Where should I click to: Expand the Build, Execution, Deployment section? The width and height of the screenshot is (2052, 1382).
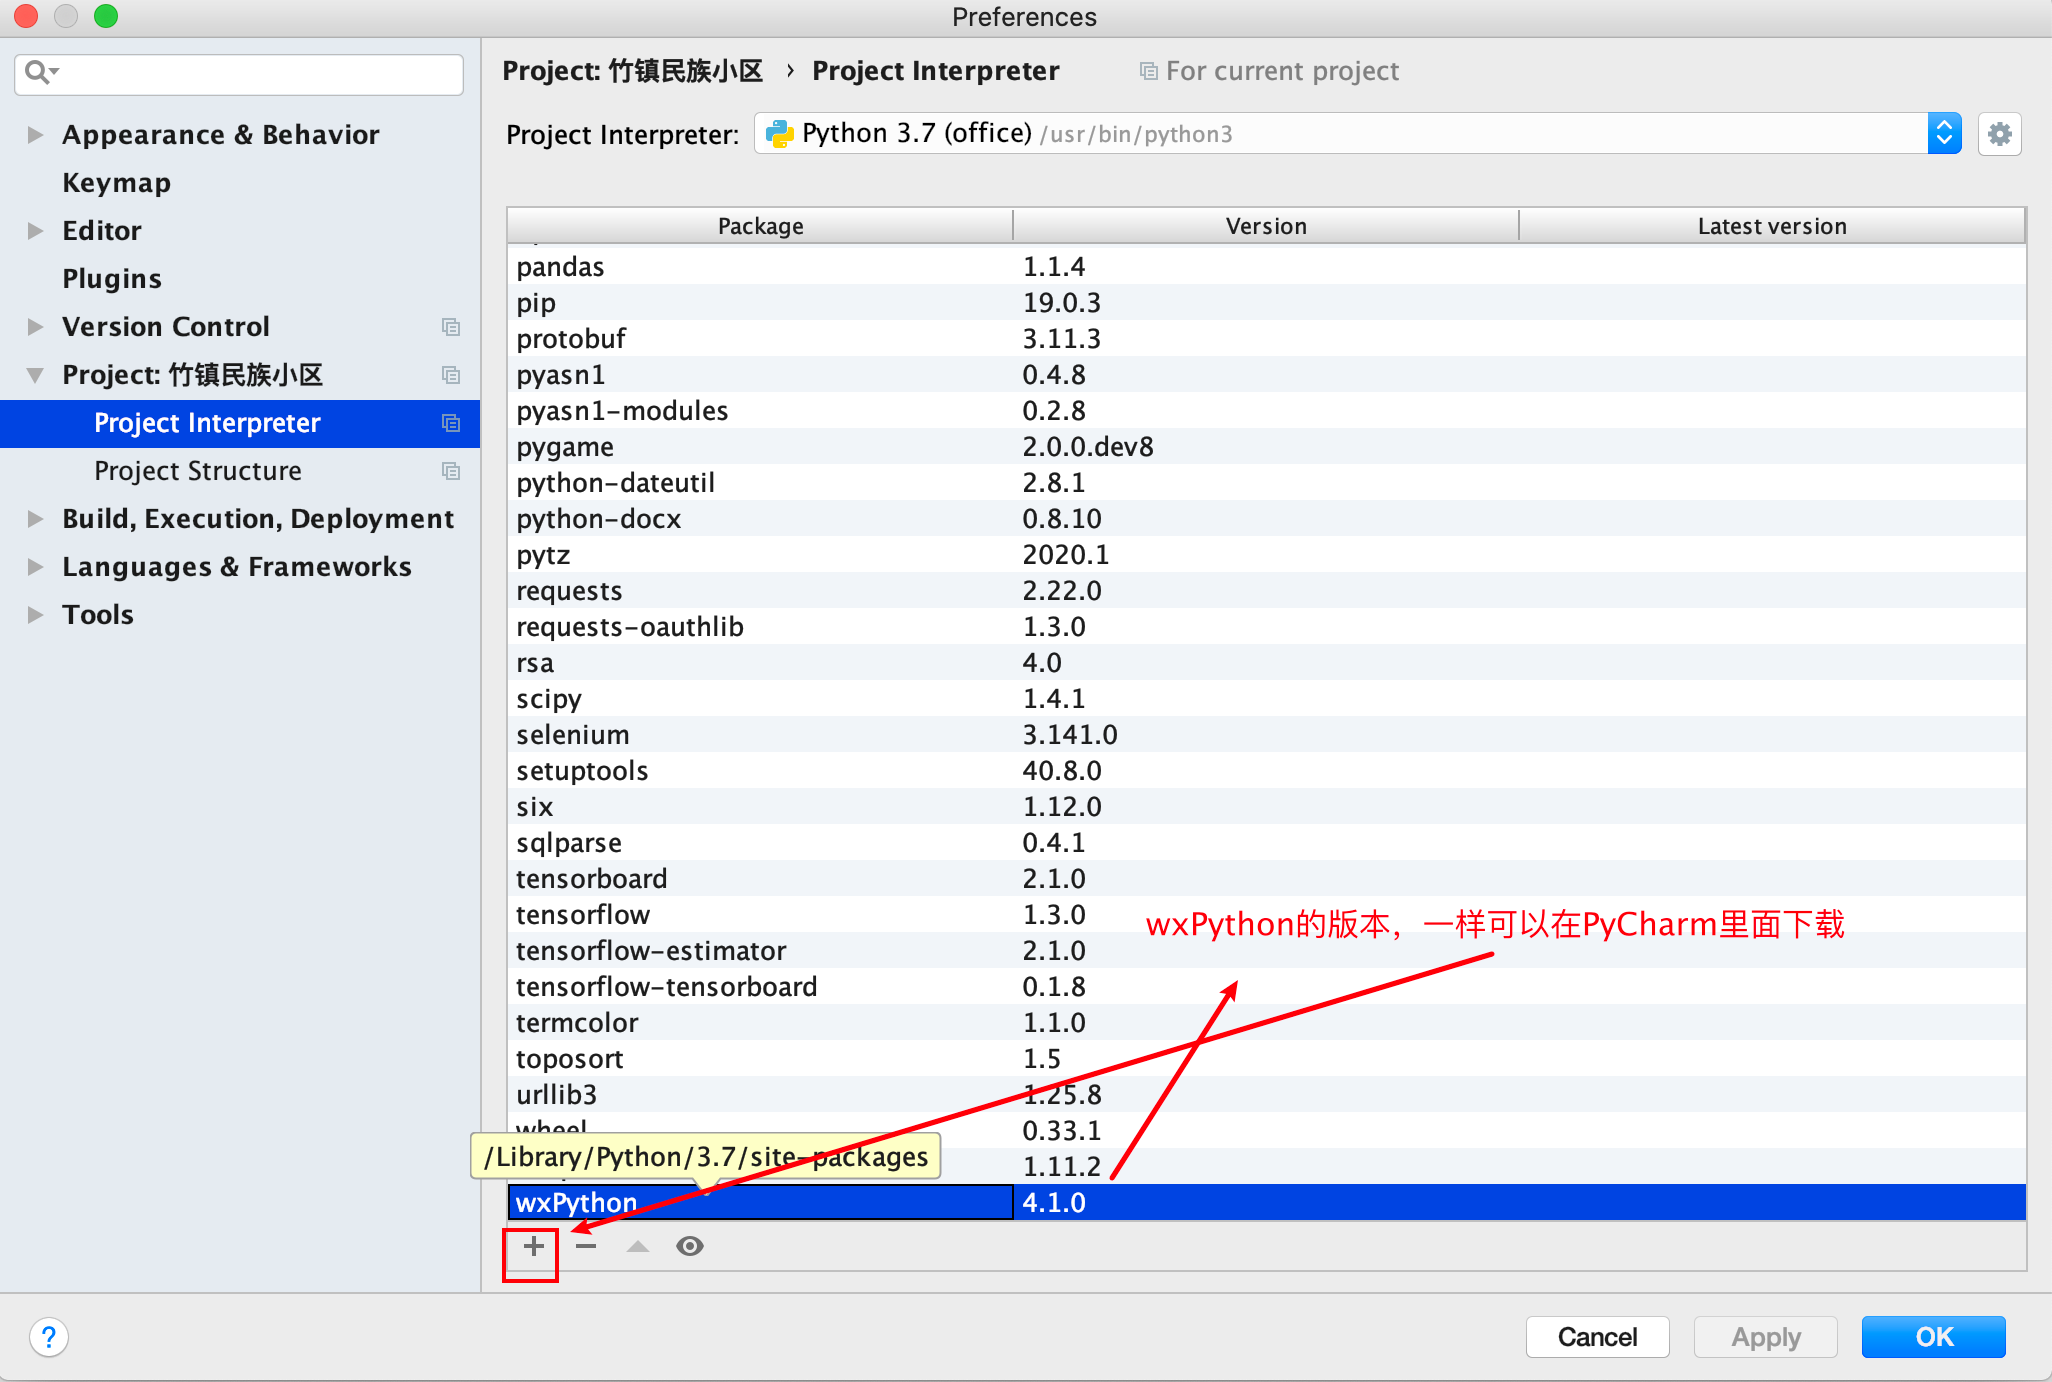35,519
